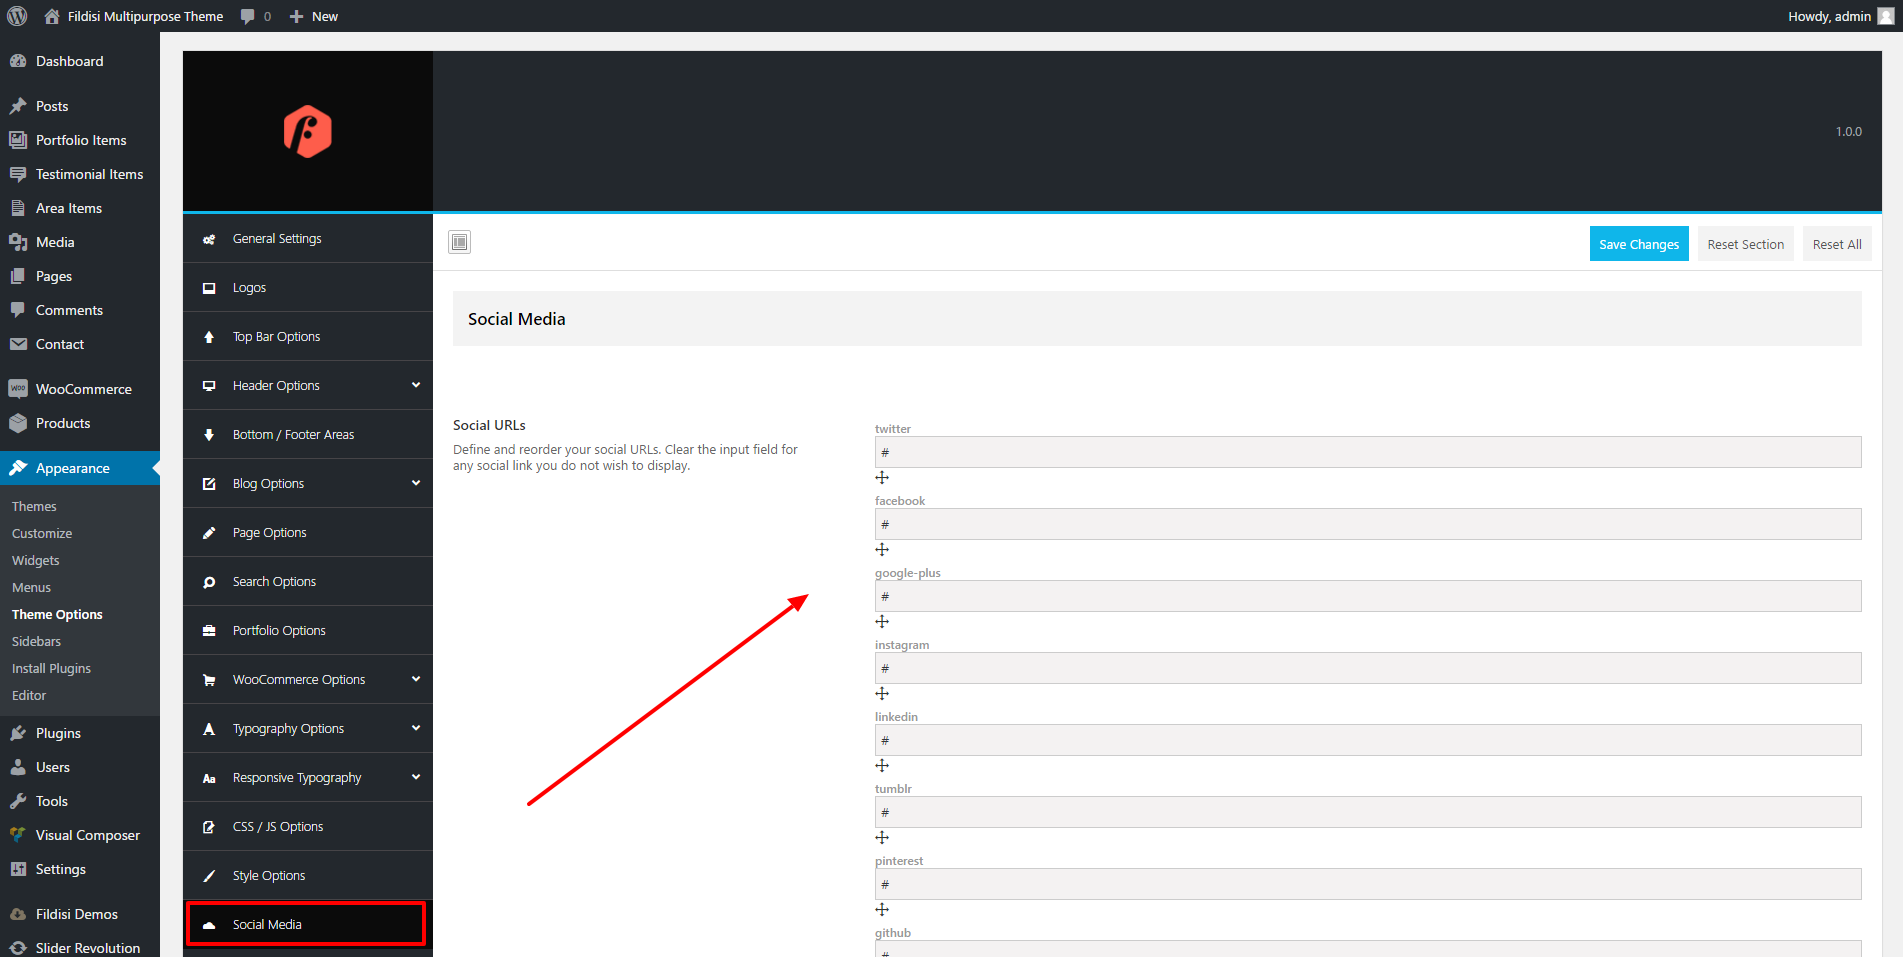Click the Fildisi logo thumbnail
1903x957 pixels.
[x=308, y=131]
